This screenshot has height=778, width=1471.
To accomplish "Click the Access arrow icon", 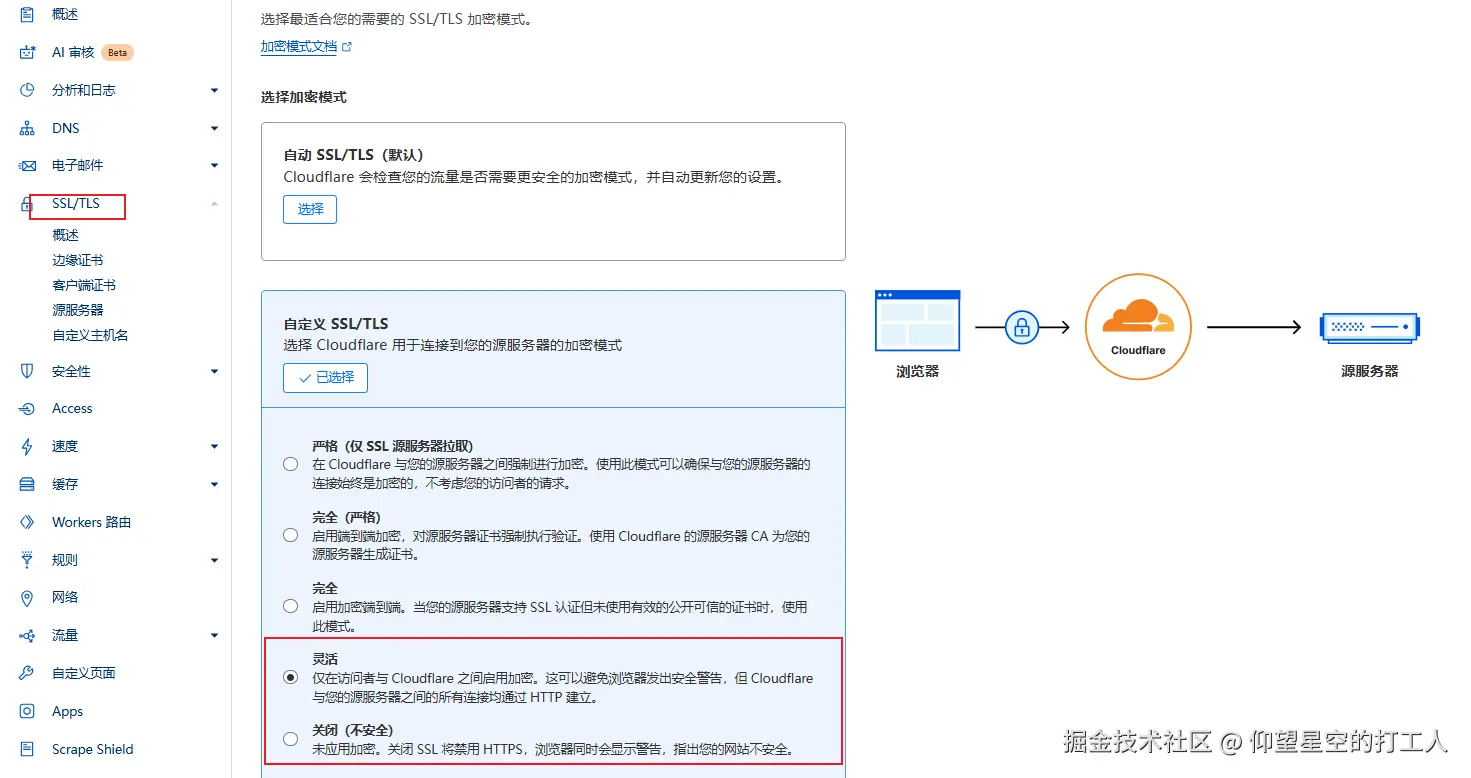I will pyautogui.click(x=28, y=408).
